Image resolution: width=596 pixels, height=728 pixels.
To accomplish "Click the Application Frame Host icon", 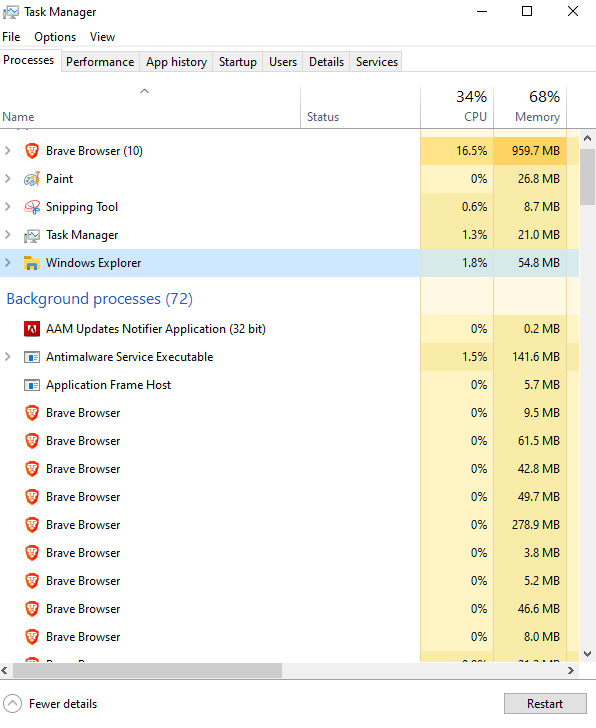I will (x=32, y=385).
